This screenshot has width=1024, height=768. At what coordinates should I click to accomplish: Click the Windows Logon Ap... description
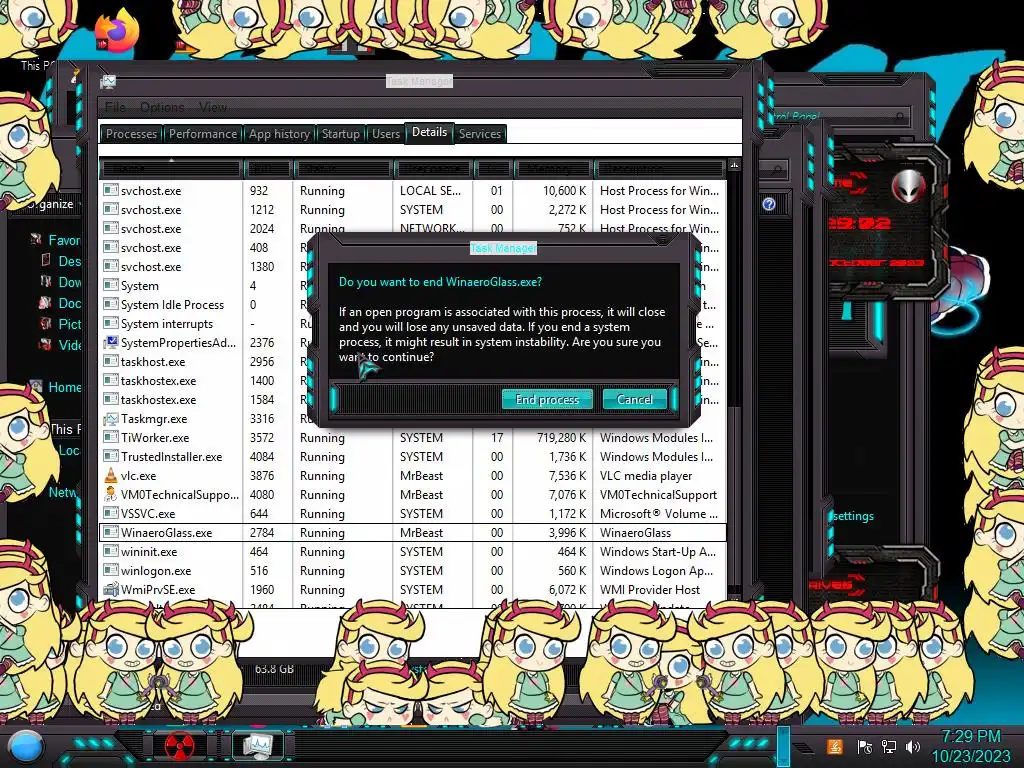(x=656, y=570)
